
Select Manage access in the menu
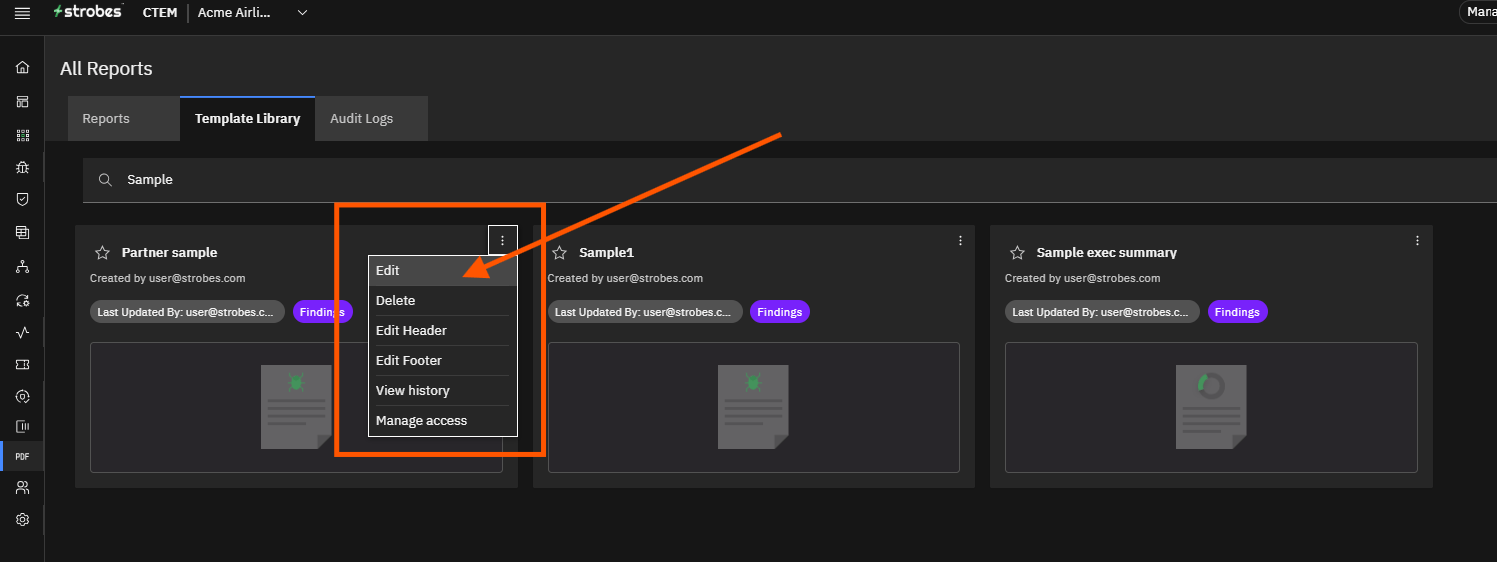[442, 420]
